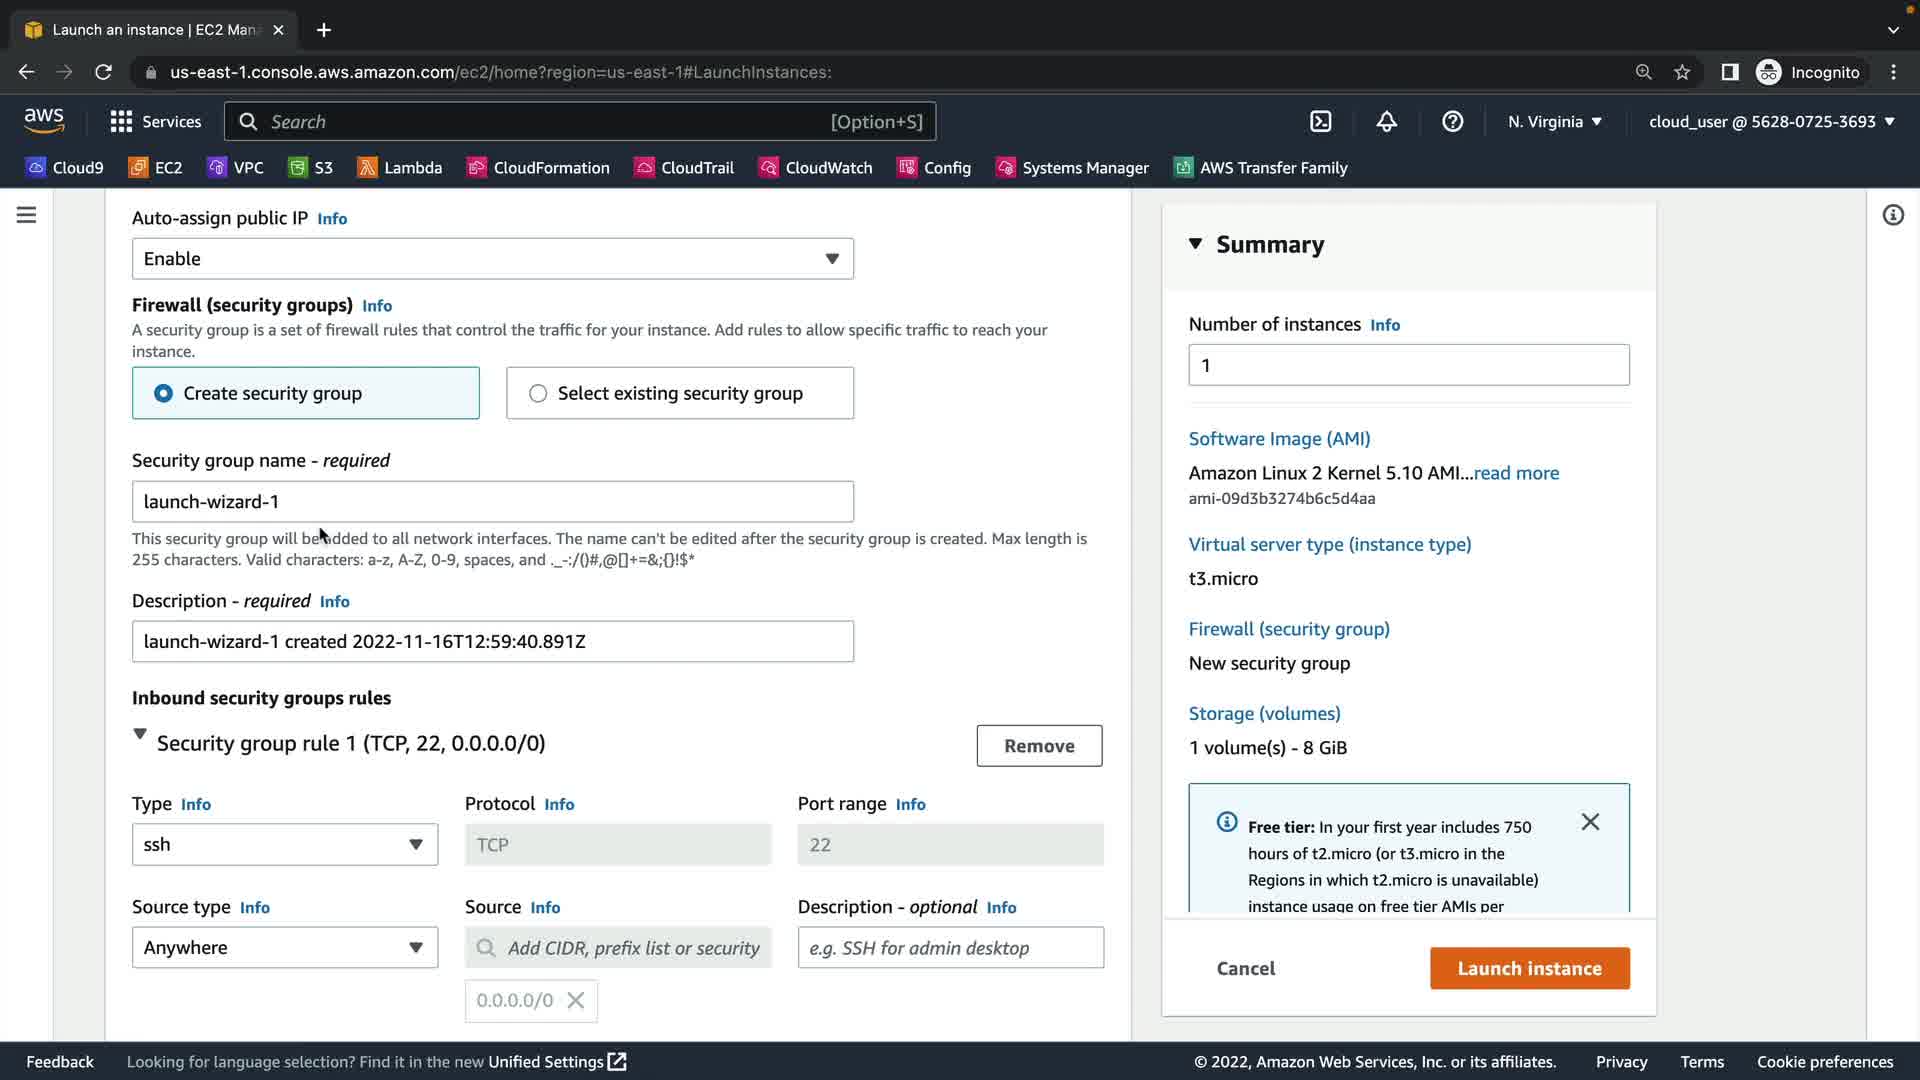Click the Security group name input field
This screenshot has height=1080, width=1920.
click(492, 502)
